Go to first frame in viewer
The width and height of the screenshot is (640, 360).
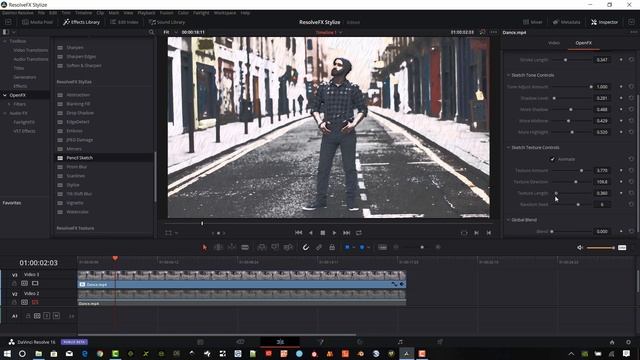tap(298, 233)
